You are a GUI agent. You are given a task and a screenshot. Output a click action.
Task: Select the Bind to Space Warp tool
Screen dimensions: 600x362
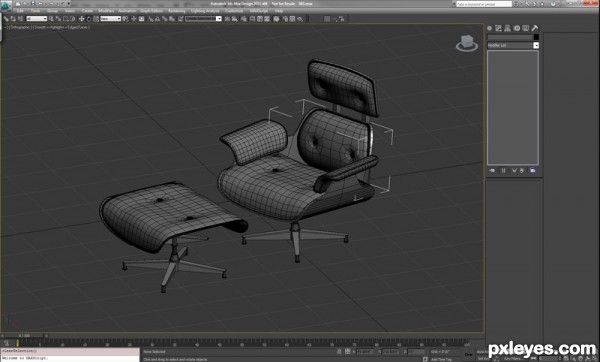point(20,18)
